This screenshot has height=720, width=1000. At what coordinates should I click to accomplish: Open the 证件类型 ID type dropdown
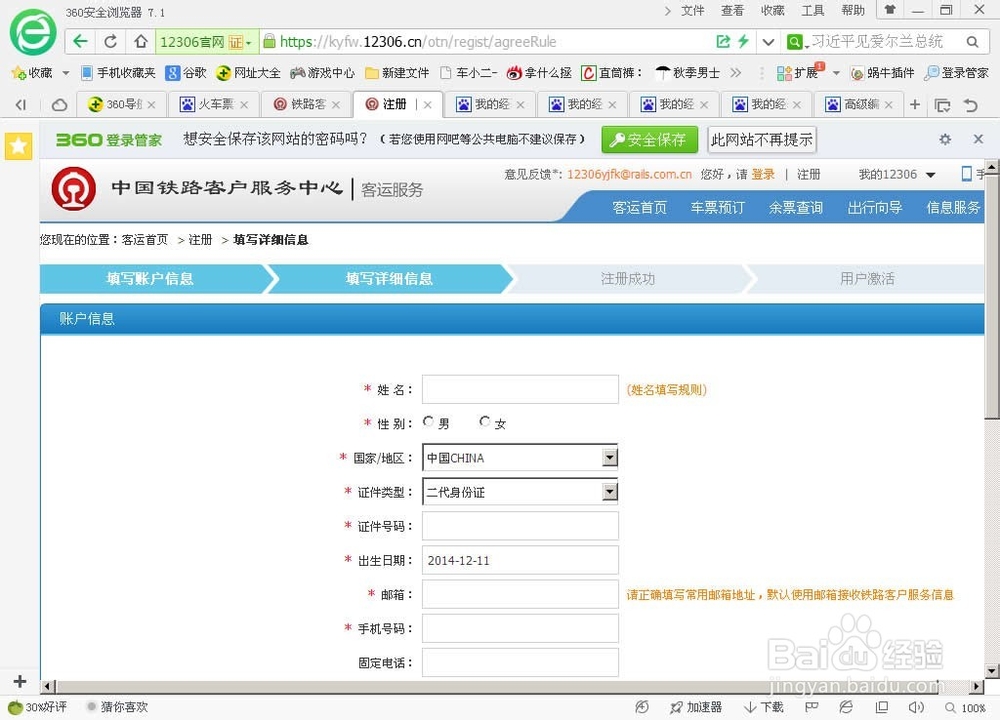(610, 491)
